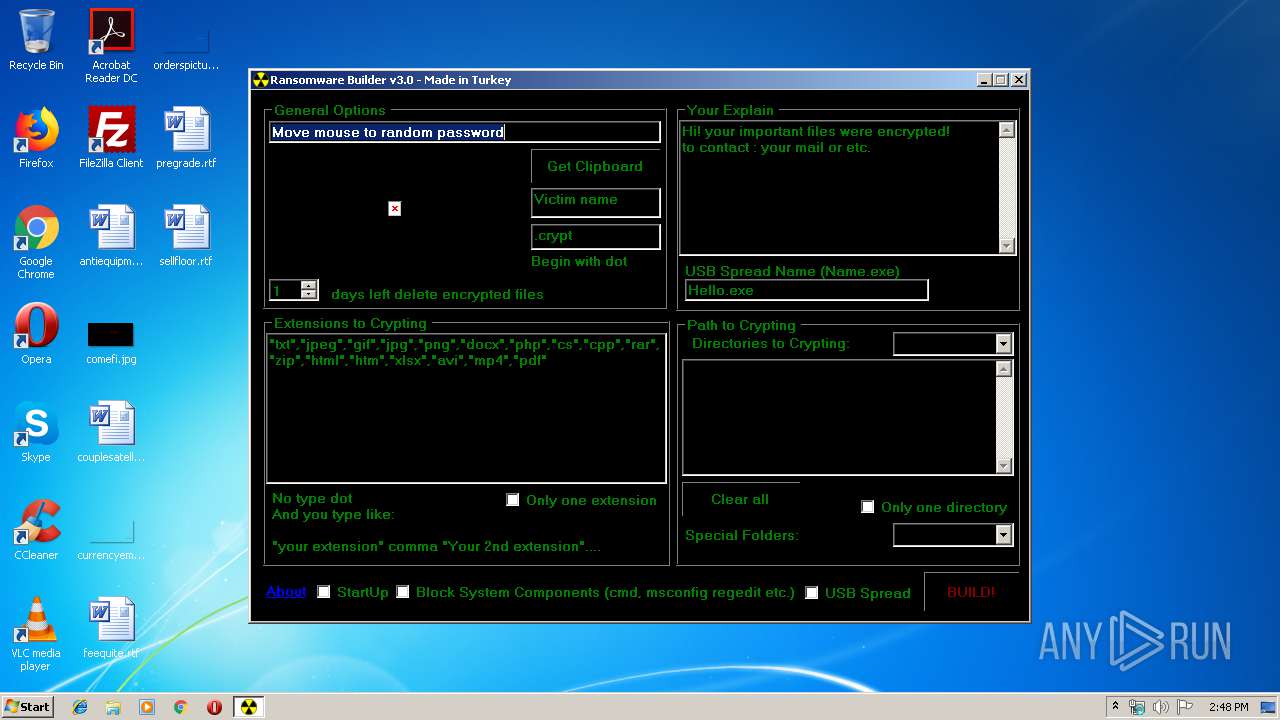Open Windows Media Player taskbar icon
1280x720 pixels.
coord(147,707)
